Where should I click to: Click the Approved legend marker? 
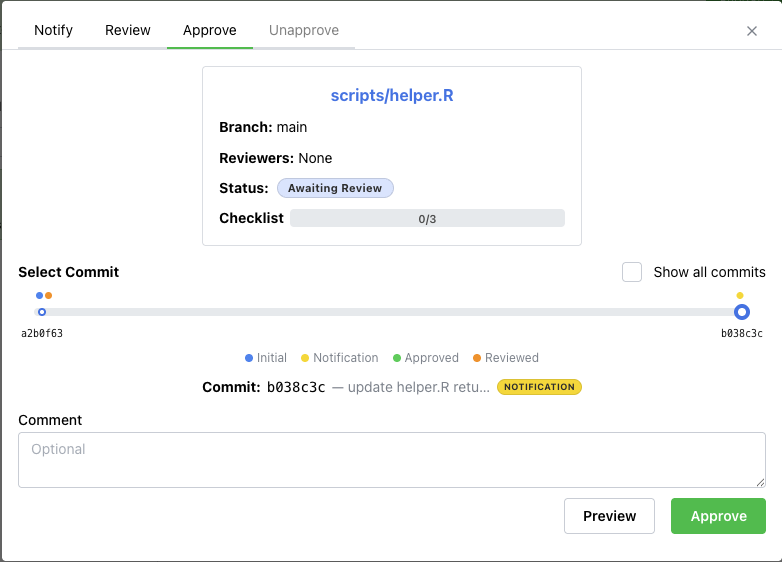pyautogui.click(x=397, y=358)
